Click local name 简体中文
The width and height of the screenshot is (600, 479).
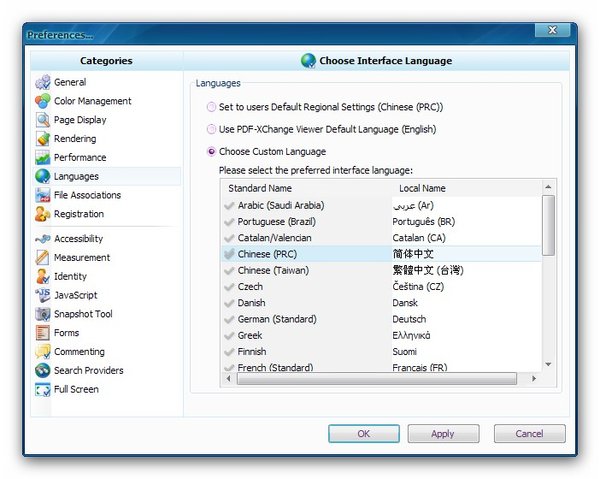tap(413, 254)
